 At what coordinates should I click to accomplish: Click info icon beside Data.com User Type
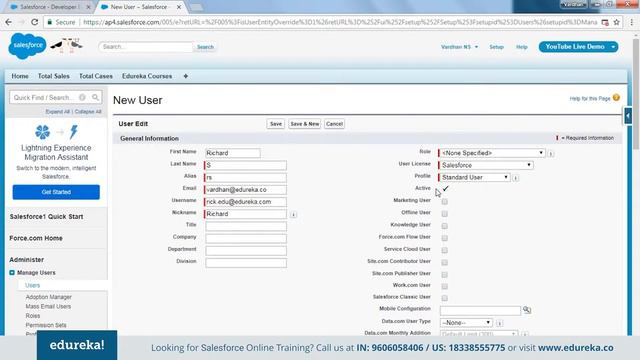(x=499, y=323)
